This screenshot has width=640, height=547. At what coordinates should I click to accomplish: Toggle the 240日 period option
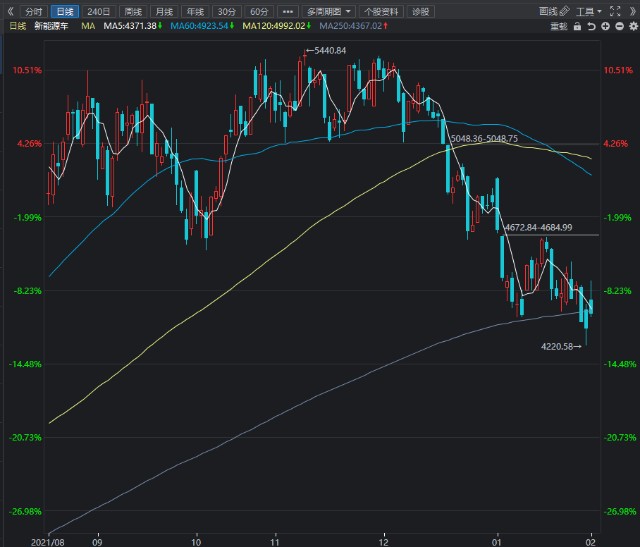click(x=98, y=11)
